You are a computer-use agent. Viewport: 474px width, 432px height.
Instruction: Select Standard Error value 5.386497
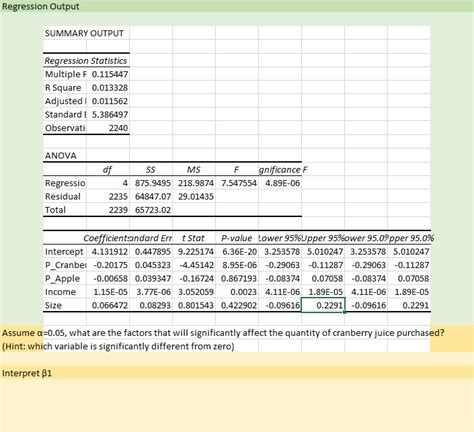[x=110, y=114]
